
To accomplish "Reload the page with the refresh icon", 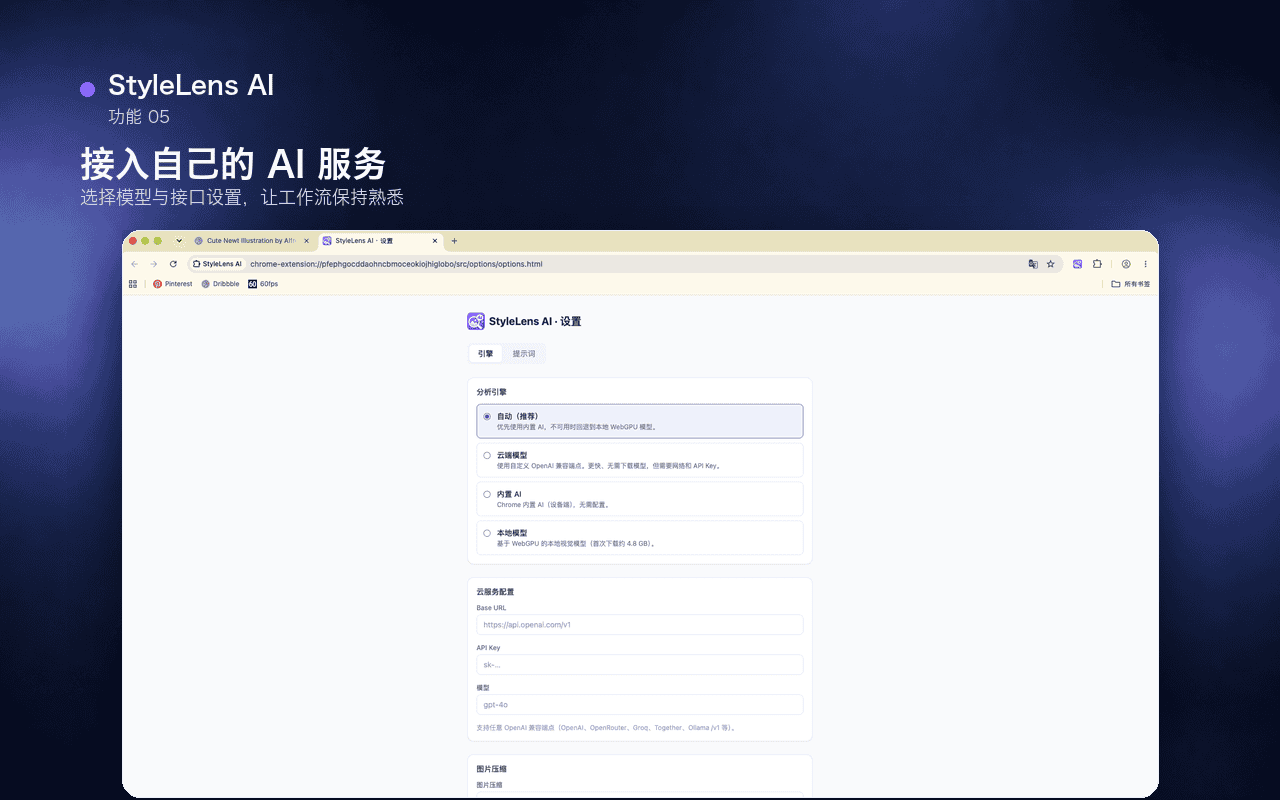I will [x=173, y=264].
